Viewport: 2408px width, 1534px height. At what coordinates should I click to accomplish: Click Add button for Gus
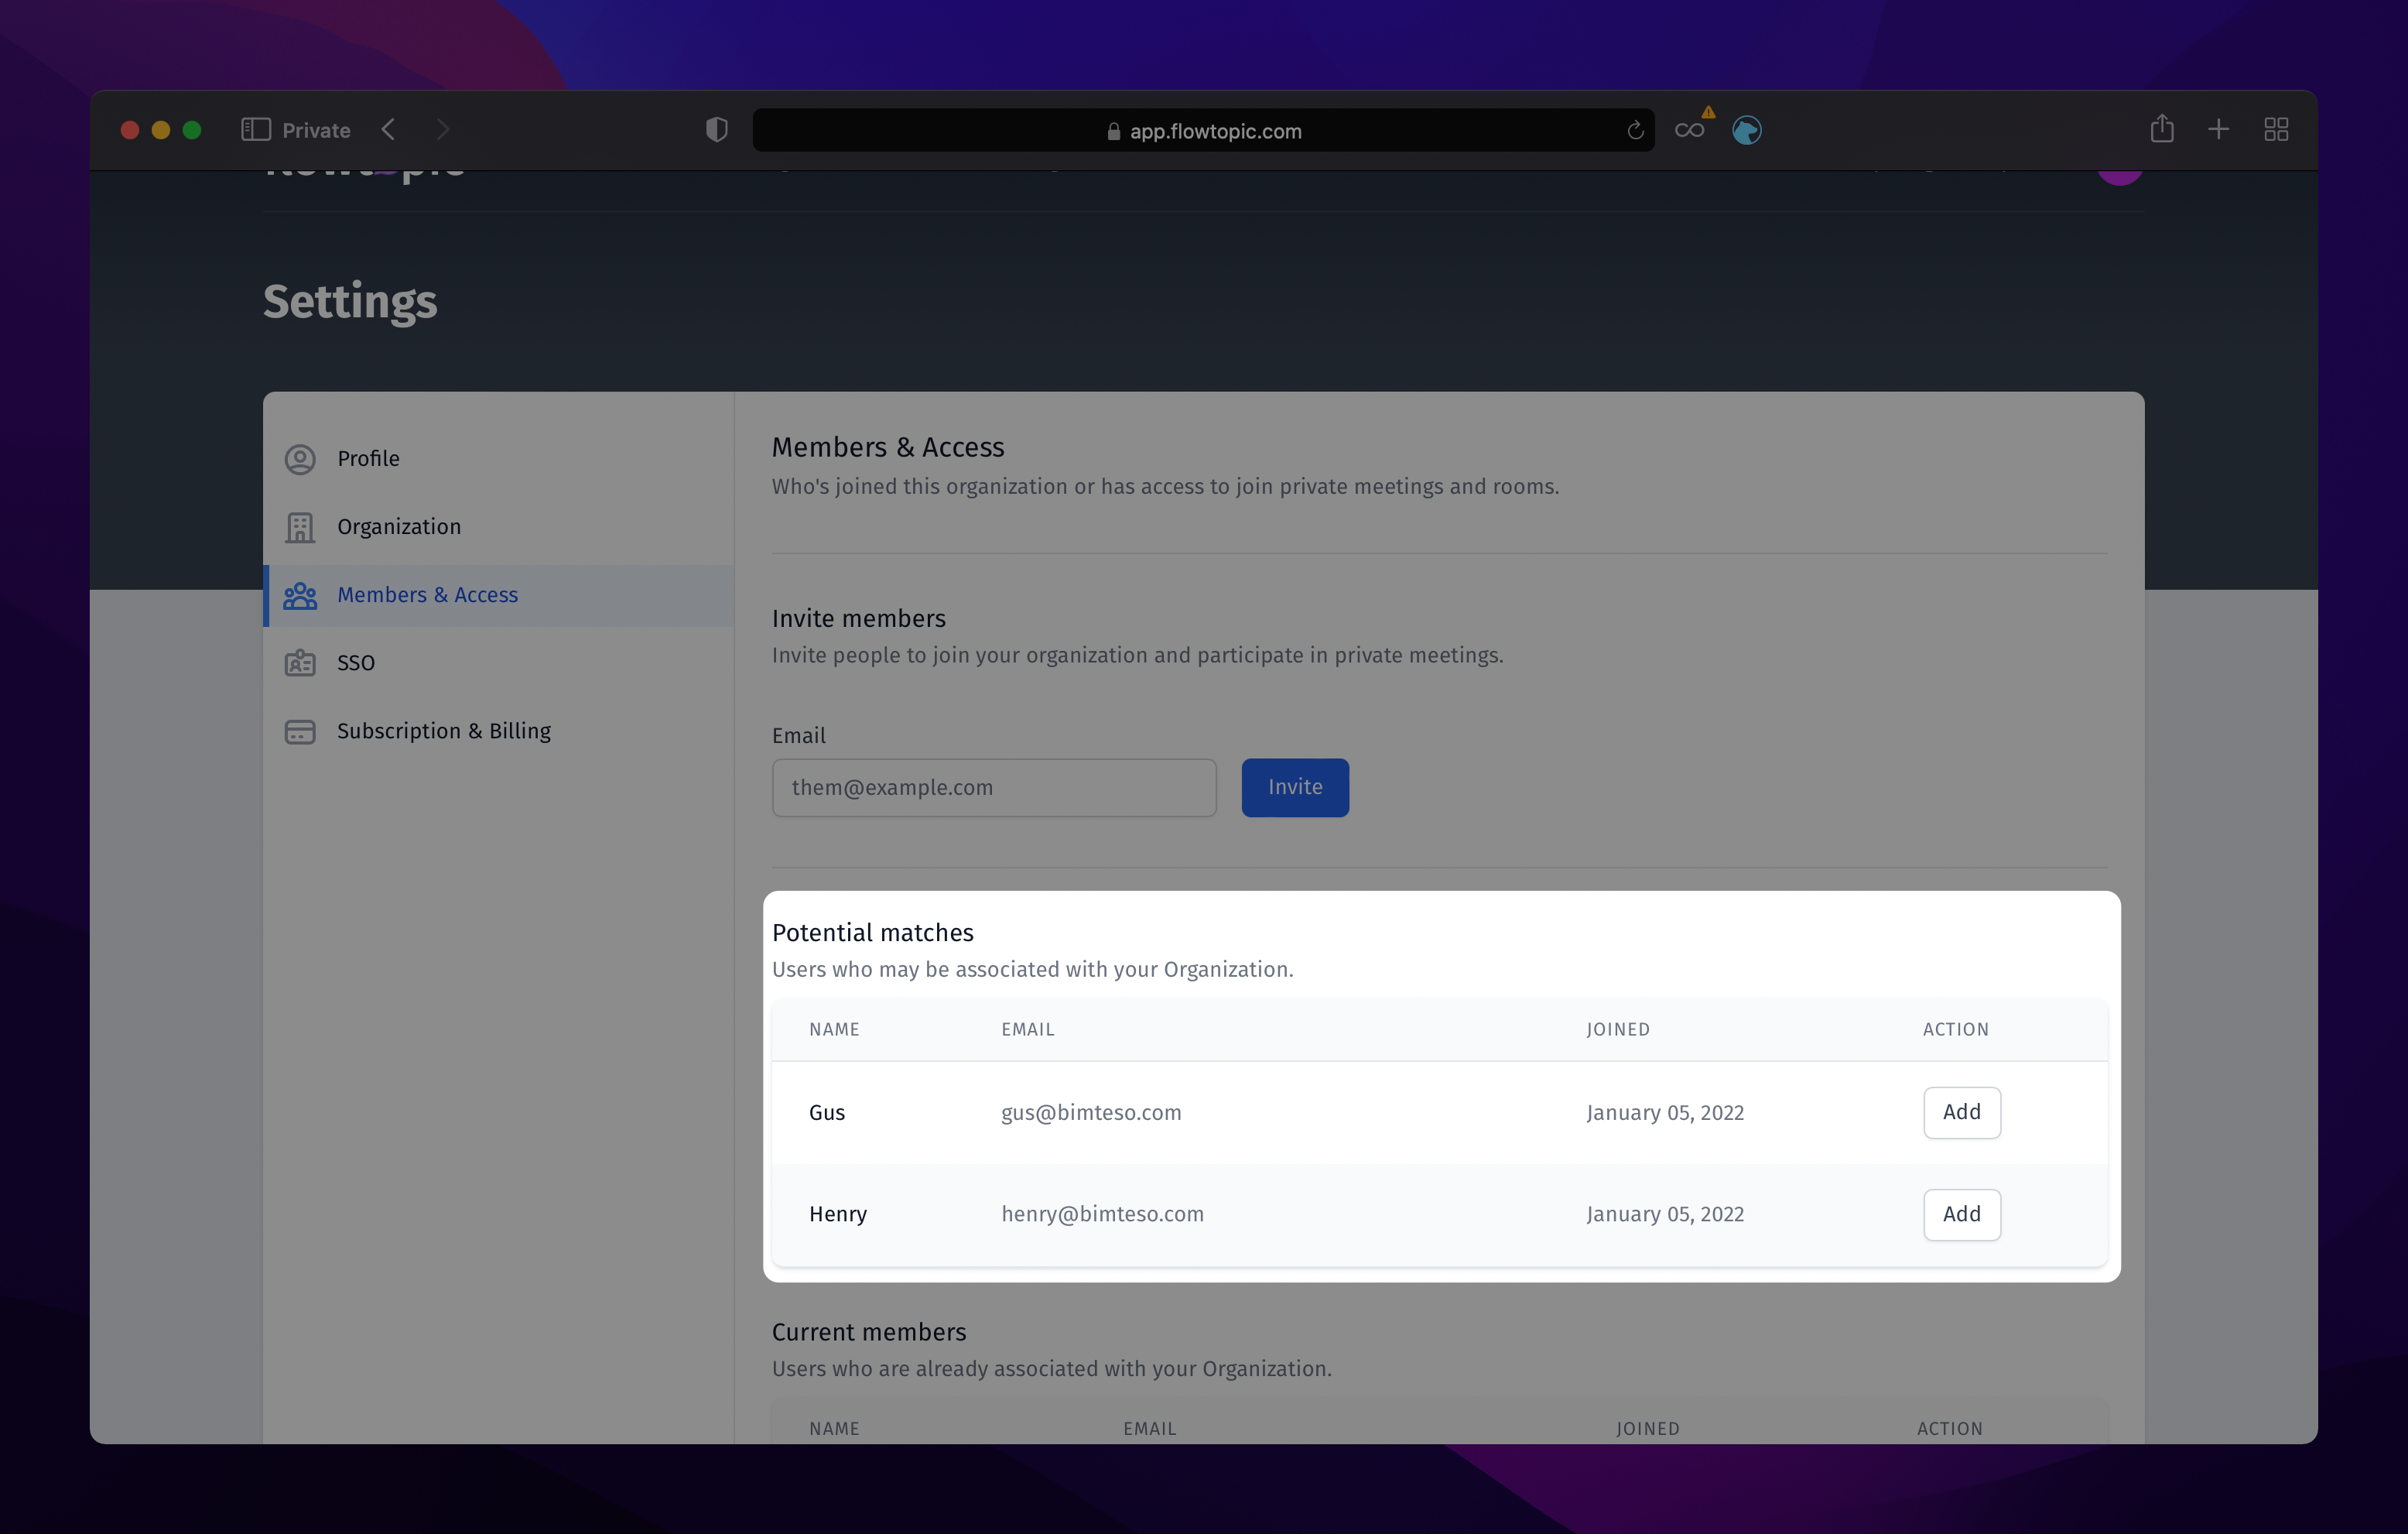(x=1961, y=1111)
